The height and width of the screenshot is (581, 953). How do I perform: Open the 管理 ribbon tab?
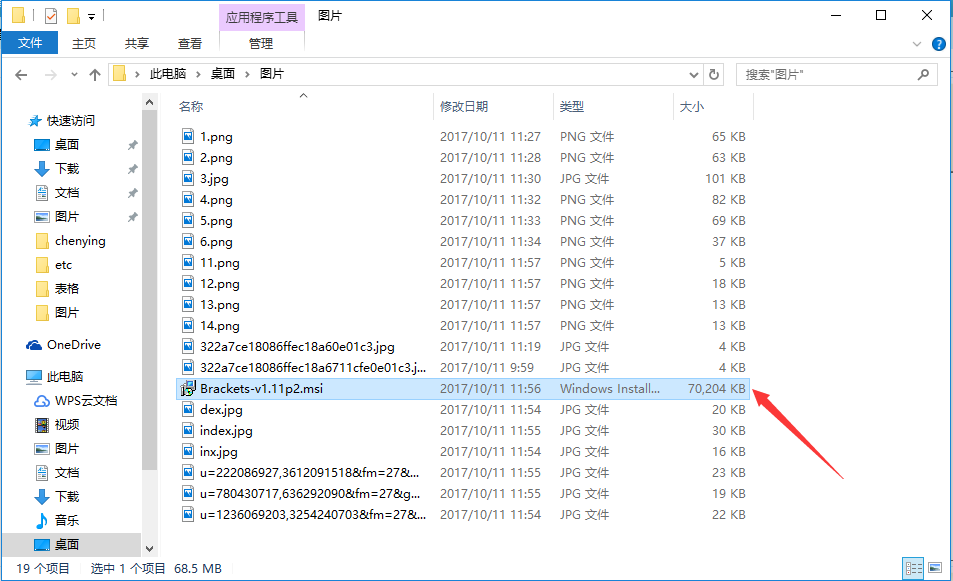pyautogui.click(x=261, y=43)
